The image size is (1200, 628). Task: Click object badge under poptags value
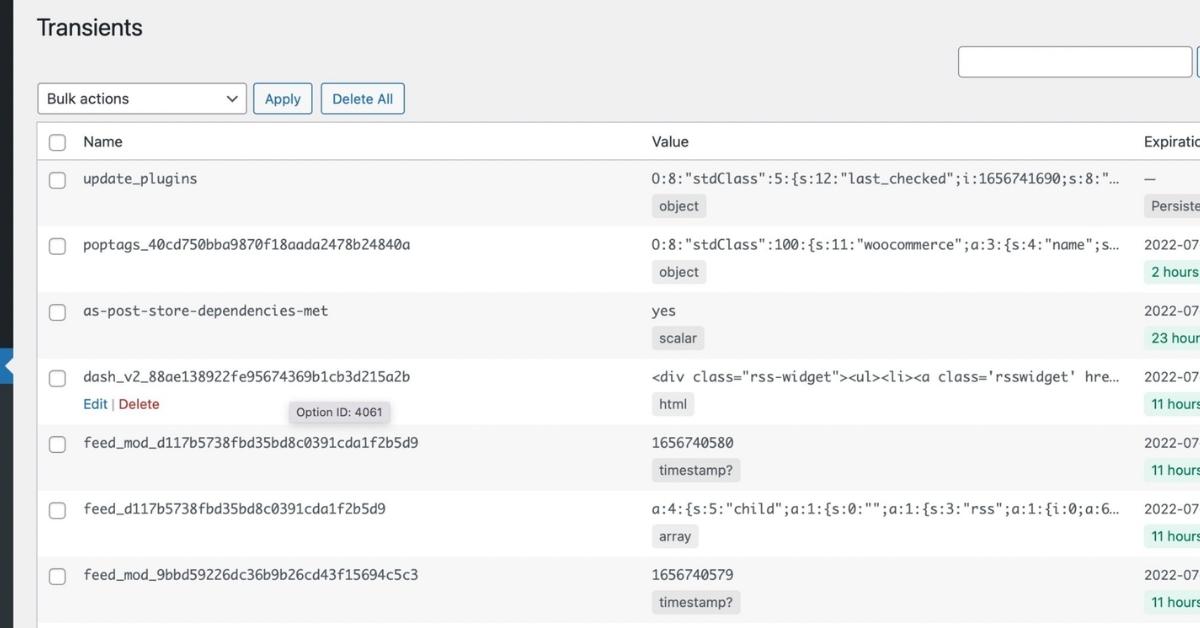[679, 272]
